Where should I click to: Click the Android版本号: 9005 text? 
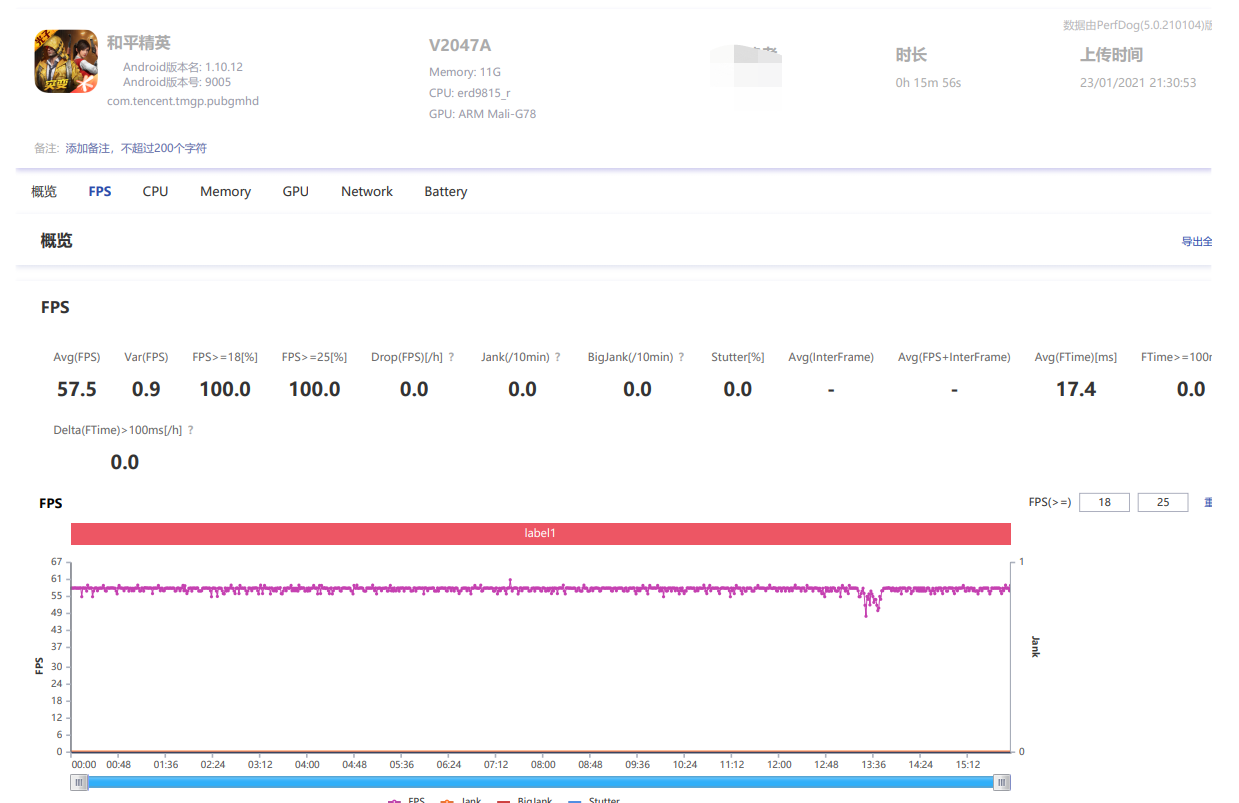pyautogui.click(x=177, y=82)
